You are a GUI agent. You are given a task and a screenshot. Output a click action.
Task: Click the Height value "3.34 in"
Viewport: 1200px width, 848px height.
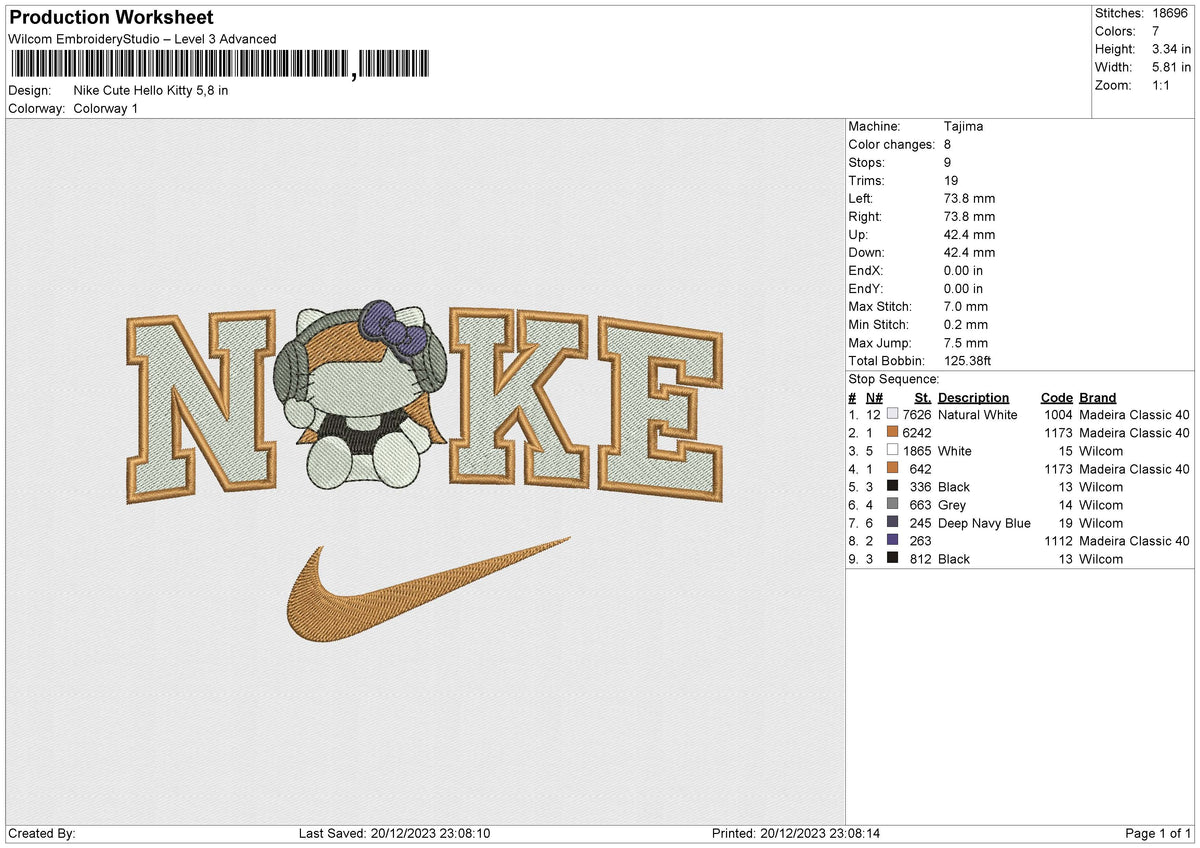[x=1172, y=49]
